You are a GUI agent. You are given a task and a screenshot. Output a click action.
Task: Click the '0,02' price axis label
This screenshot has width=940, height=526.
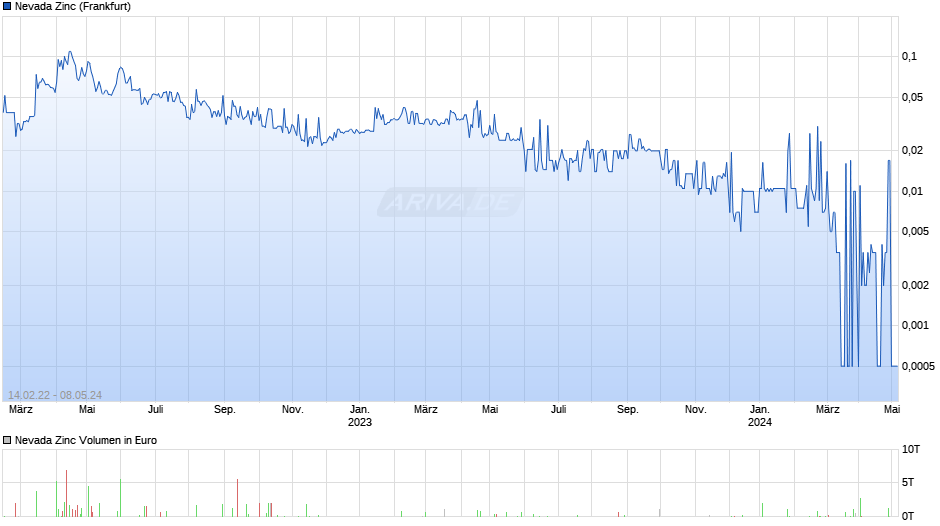tap(912, 151)
